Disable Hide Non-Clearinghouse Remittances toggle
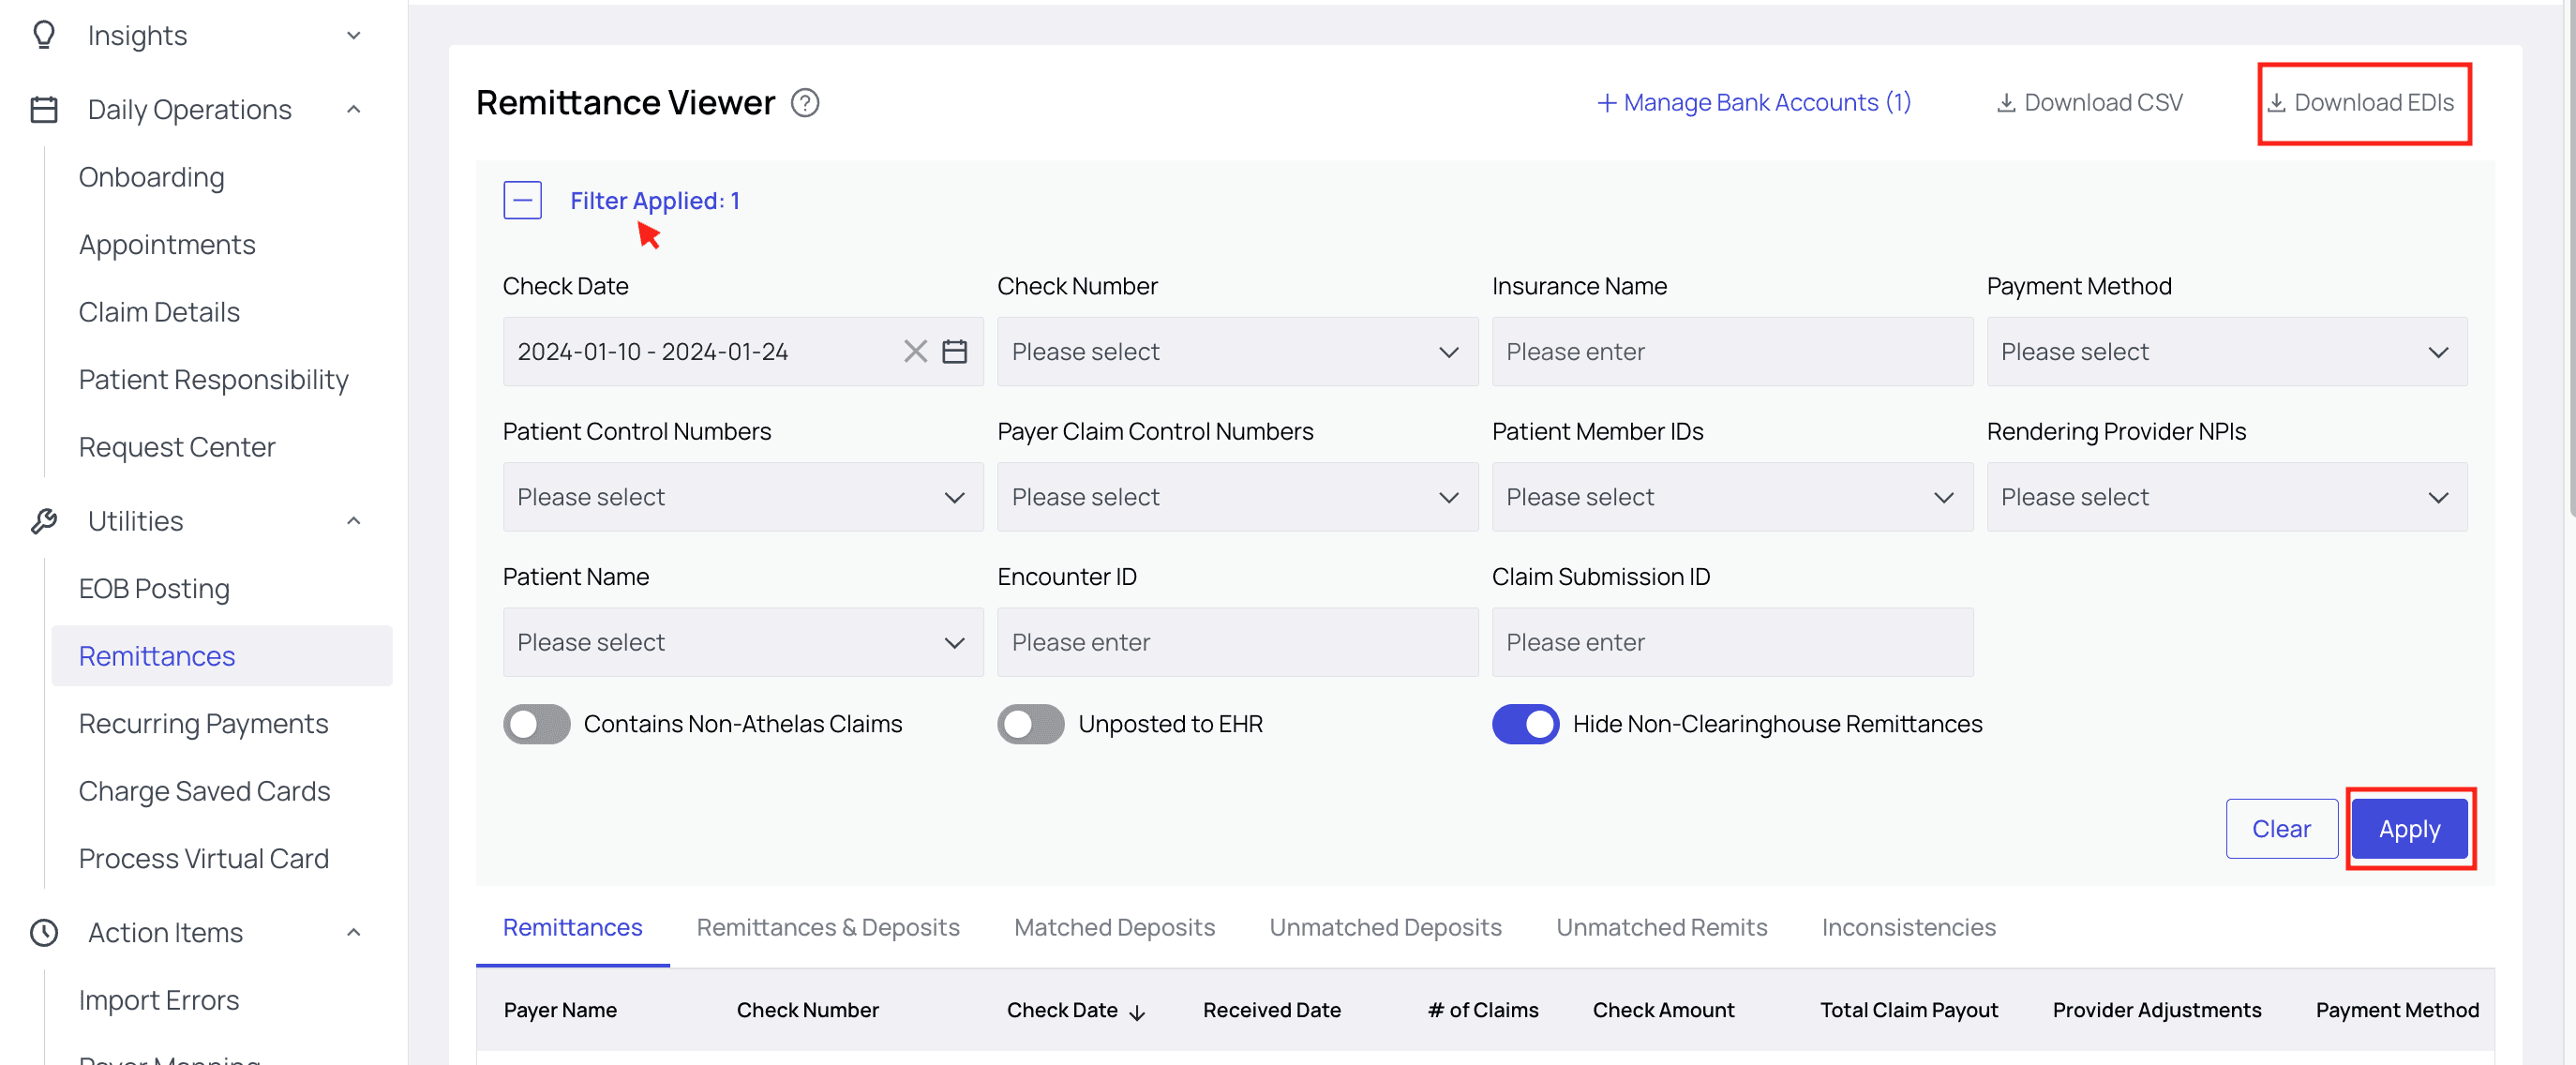The image size is (2576, 1065). (1525, 724)
